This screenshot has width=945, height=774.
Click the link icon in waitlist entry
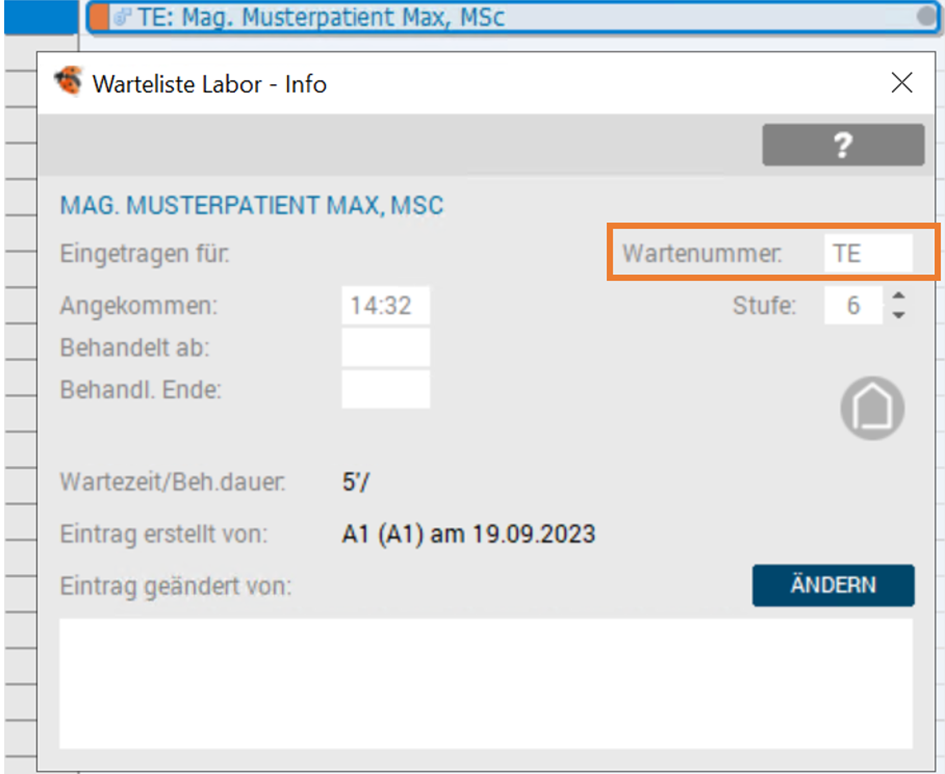(122, 17)
